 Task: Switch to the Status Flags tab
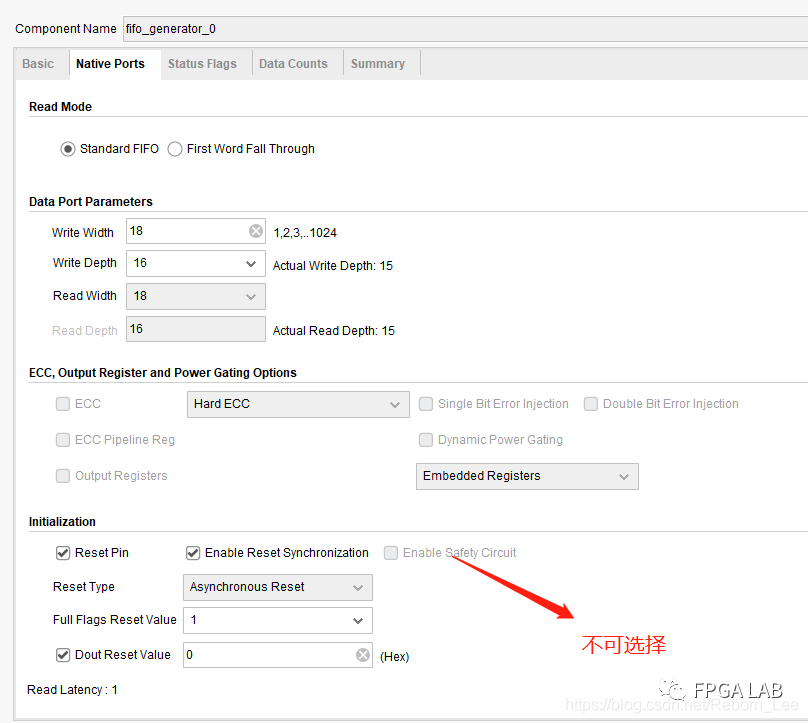pyautogui.click(x=202, y=64)
